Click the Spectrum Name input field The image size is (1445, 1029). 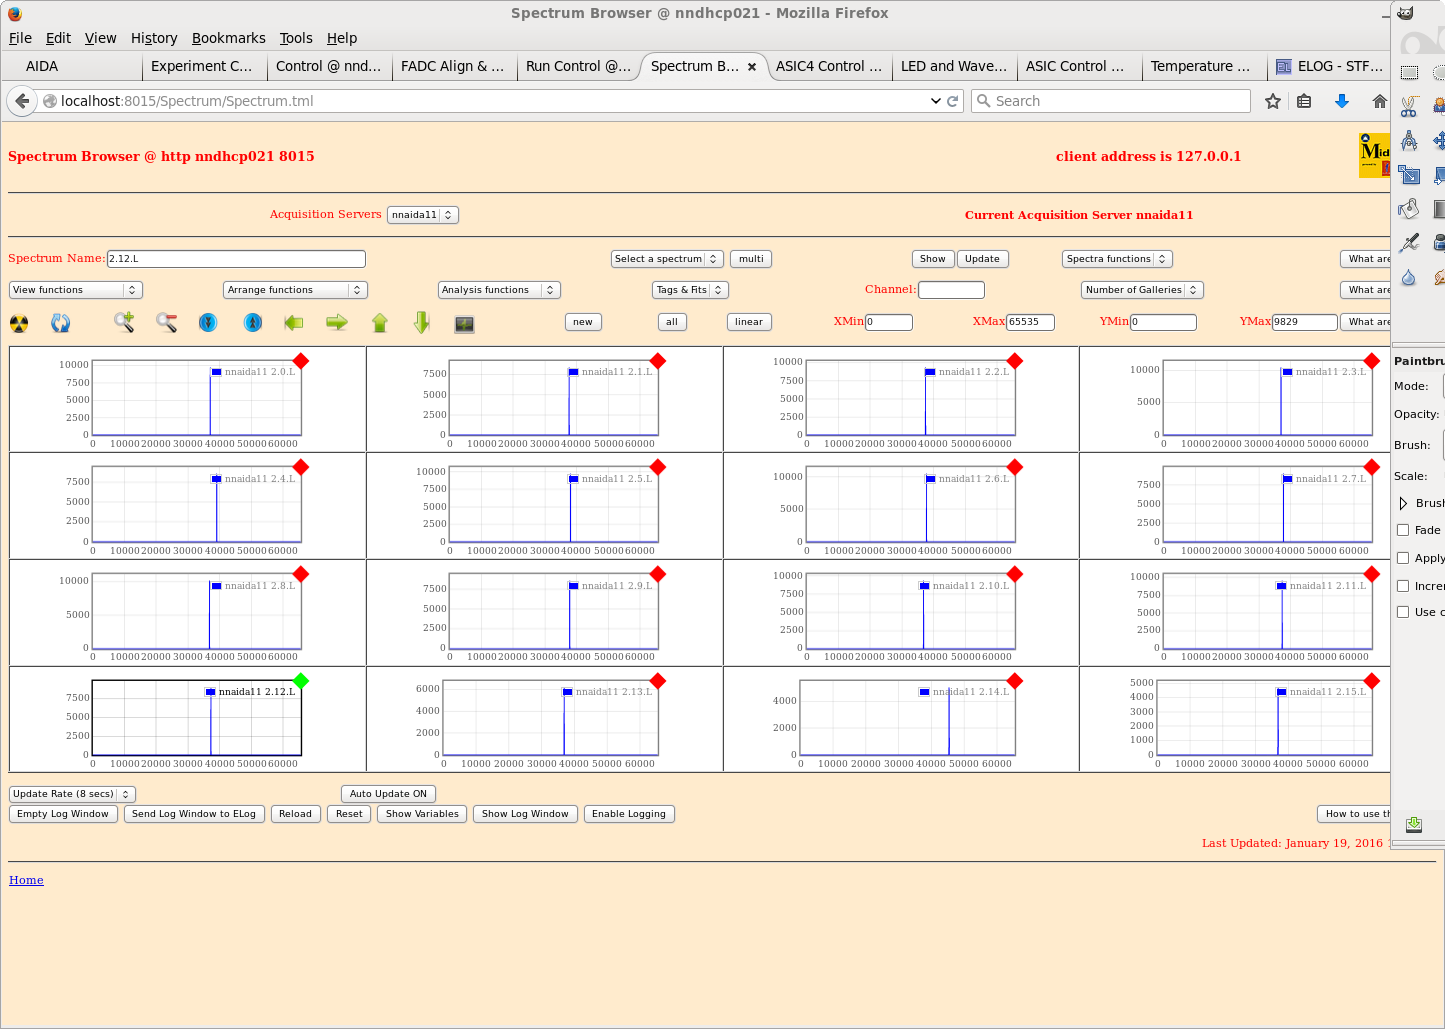coord(236,259)
